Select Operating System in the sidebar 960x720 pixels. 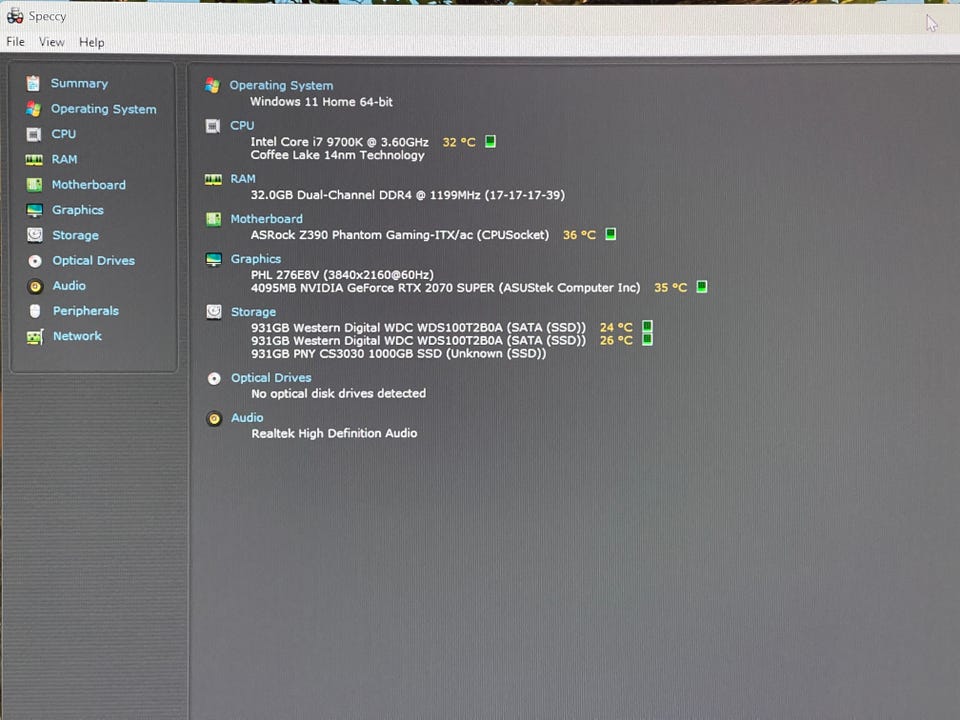pos(103,109)
